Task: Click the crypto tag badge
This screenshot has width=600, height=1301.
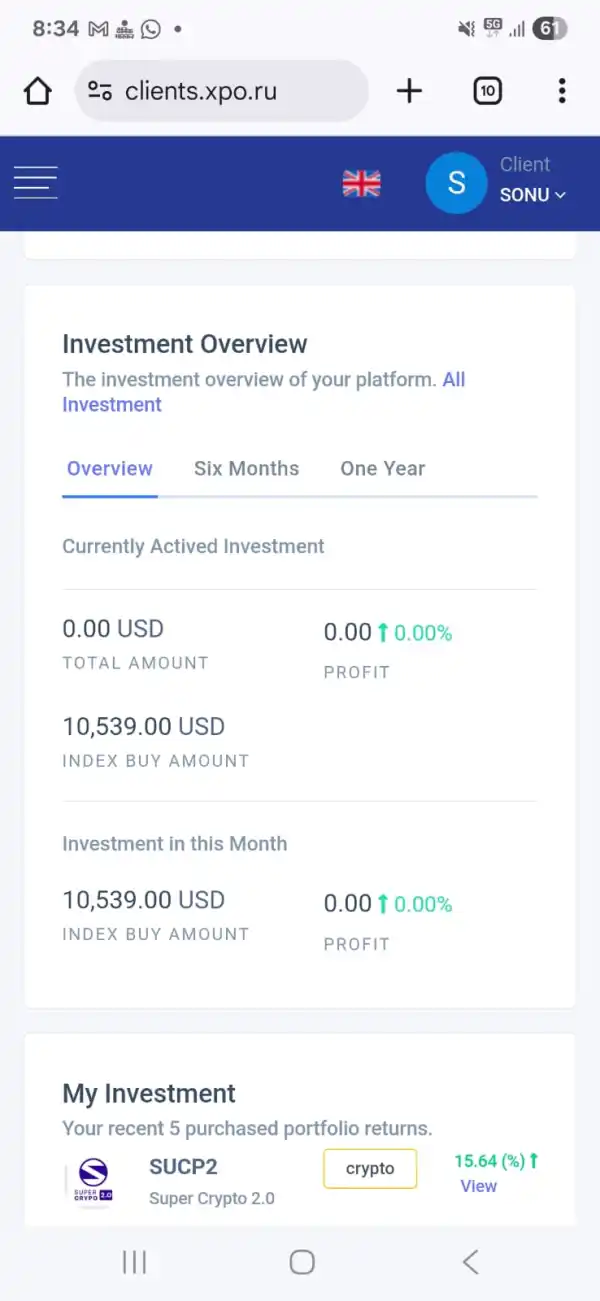Action: pyautogui.click(x=370, y=1168)
